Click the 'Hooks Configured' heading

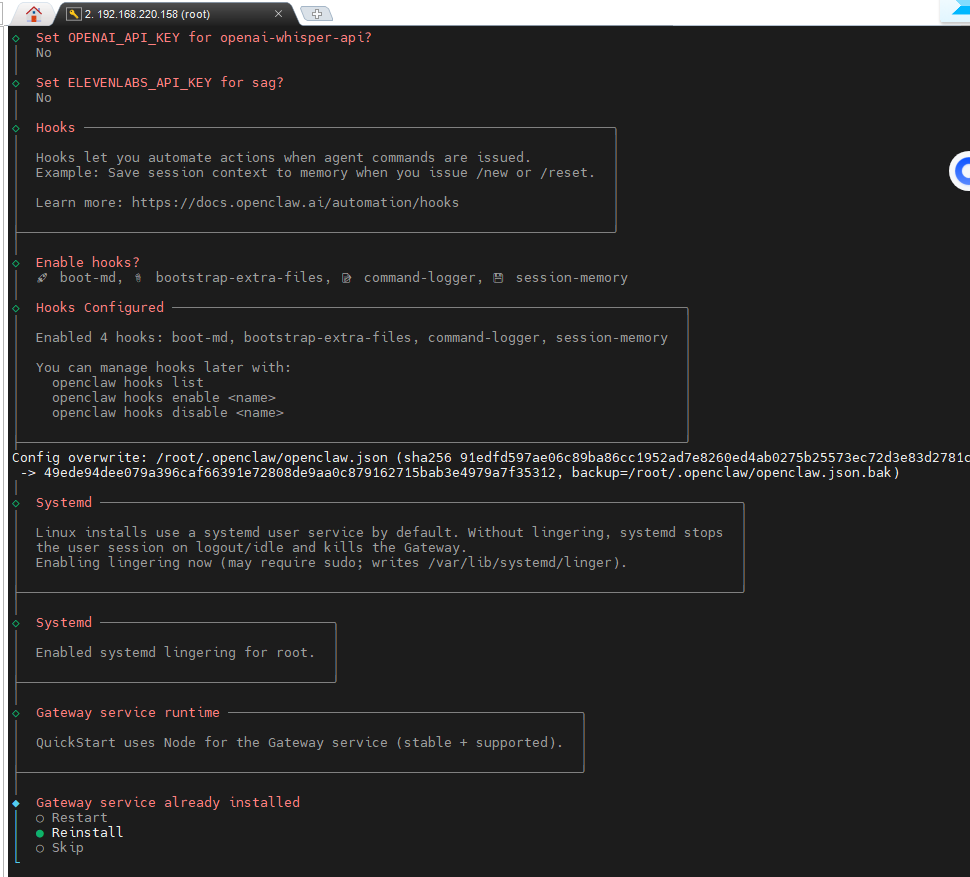(100, 307)
